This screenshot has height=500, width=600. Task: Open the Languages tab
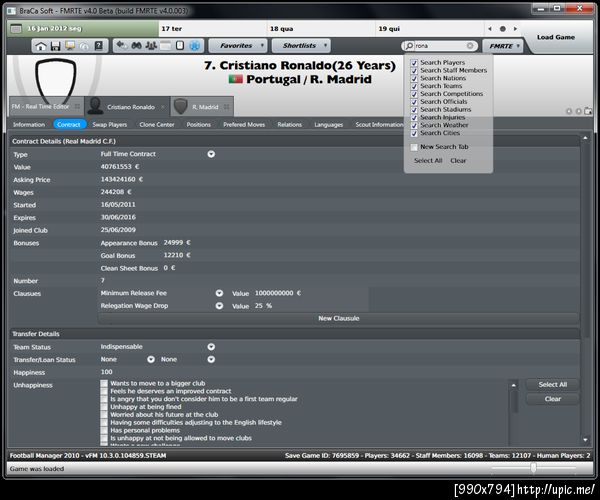tap(329, 125)
